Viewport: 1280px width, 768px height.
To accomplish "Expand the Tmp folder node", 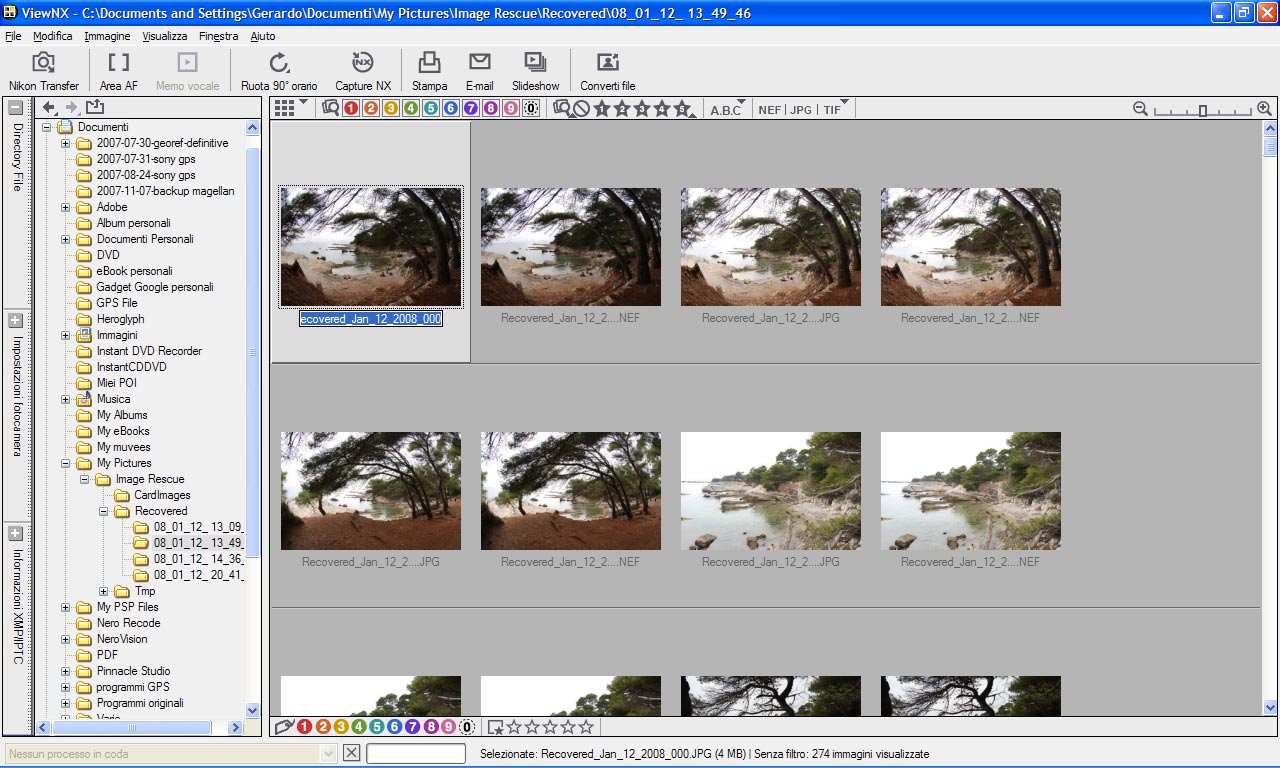I will tap(103, 591).
